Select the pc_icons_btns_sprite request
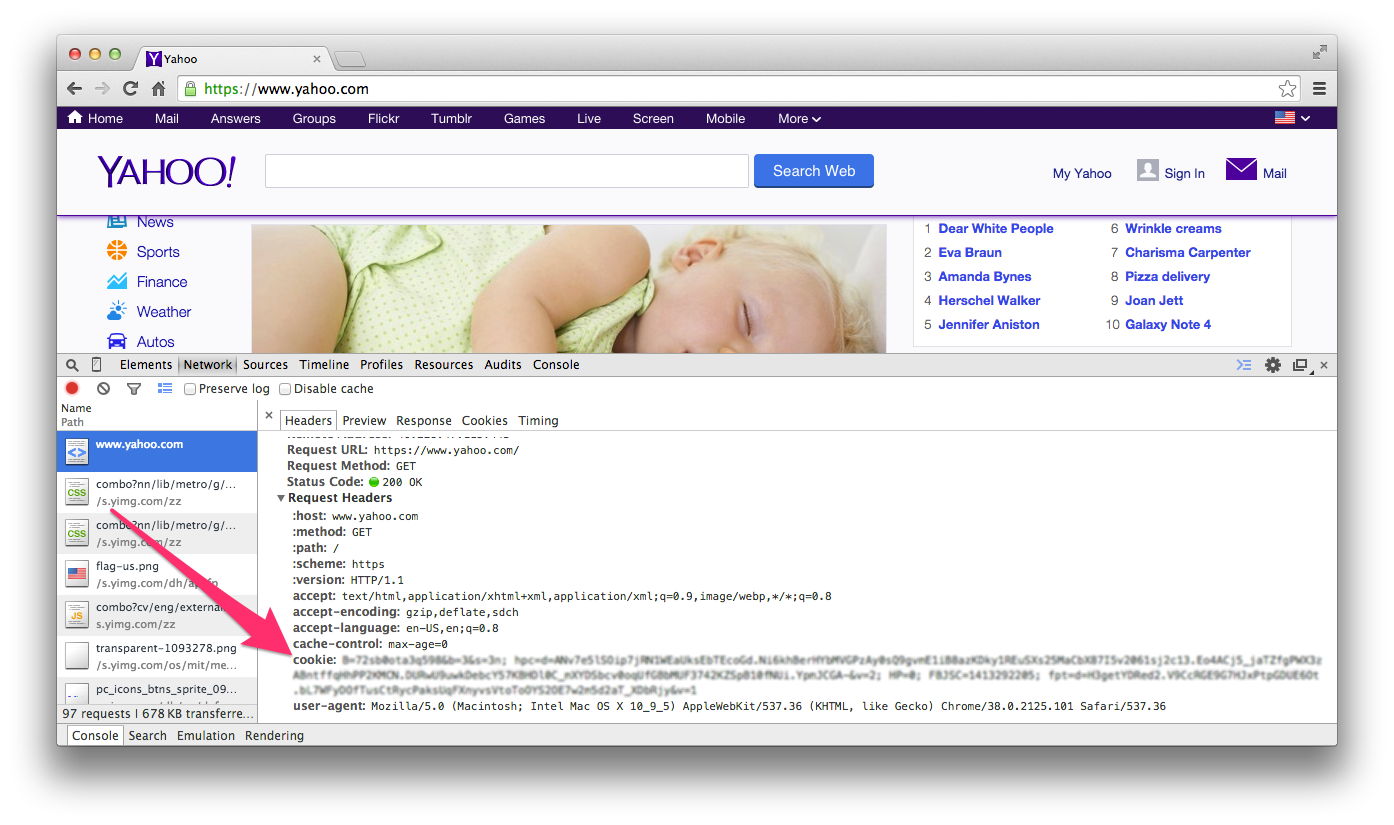Image resolution: width=1394 pixels, height=825 pixels. [157, 691]
